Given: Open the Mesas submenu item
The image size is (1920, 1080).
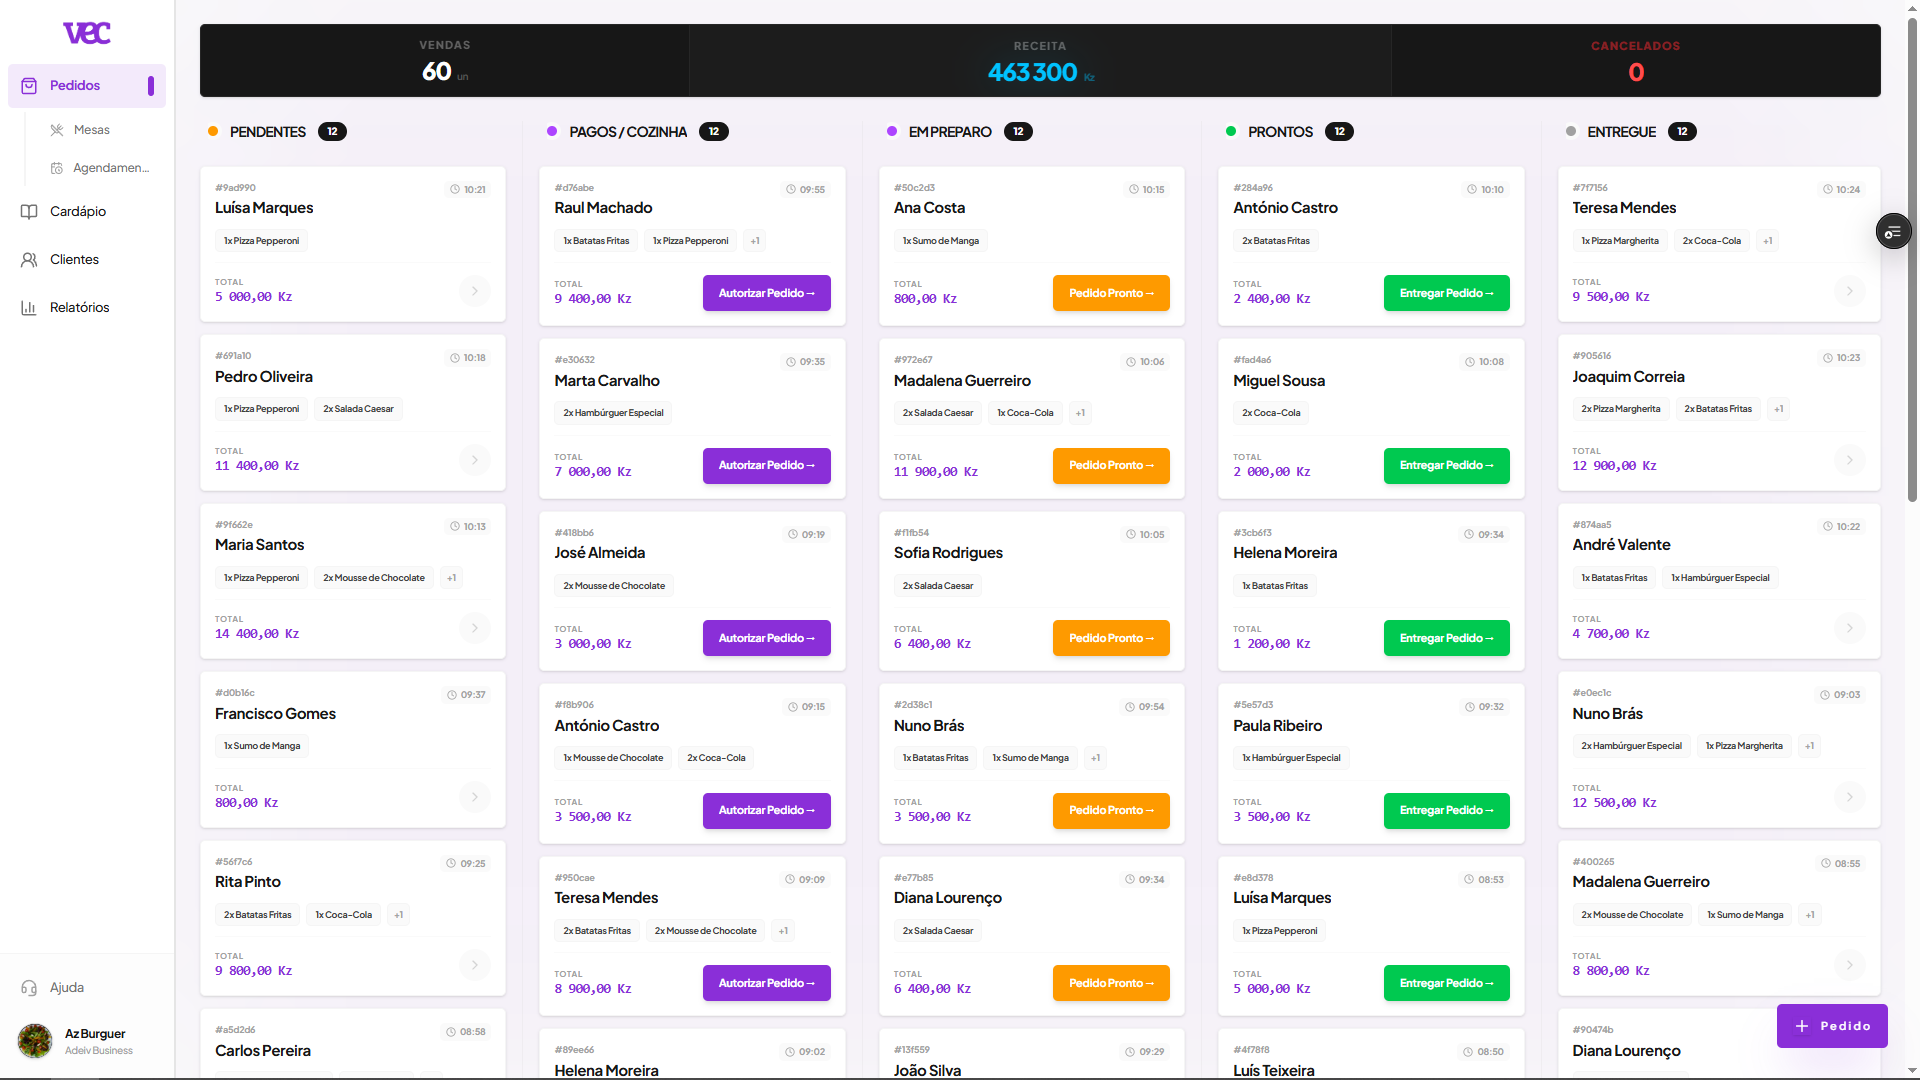Looking at the screenshot, I should click(91, 130).
